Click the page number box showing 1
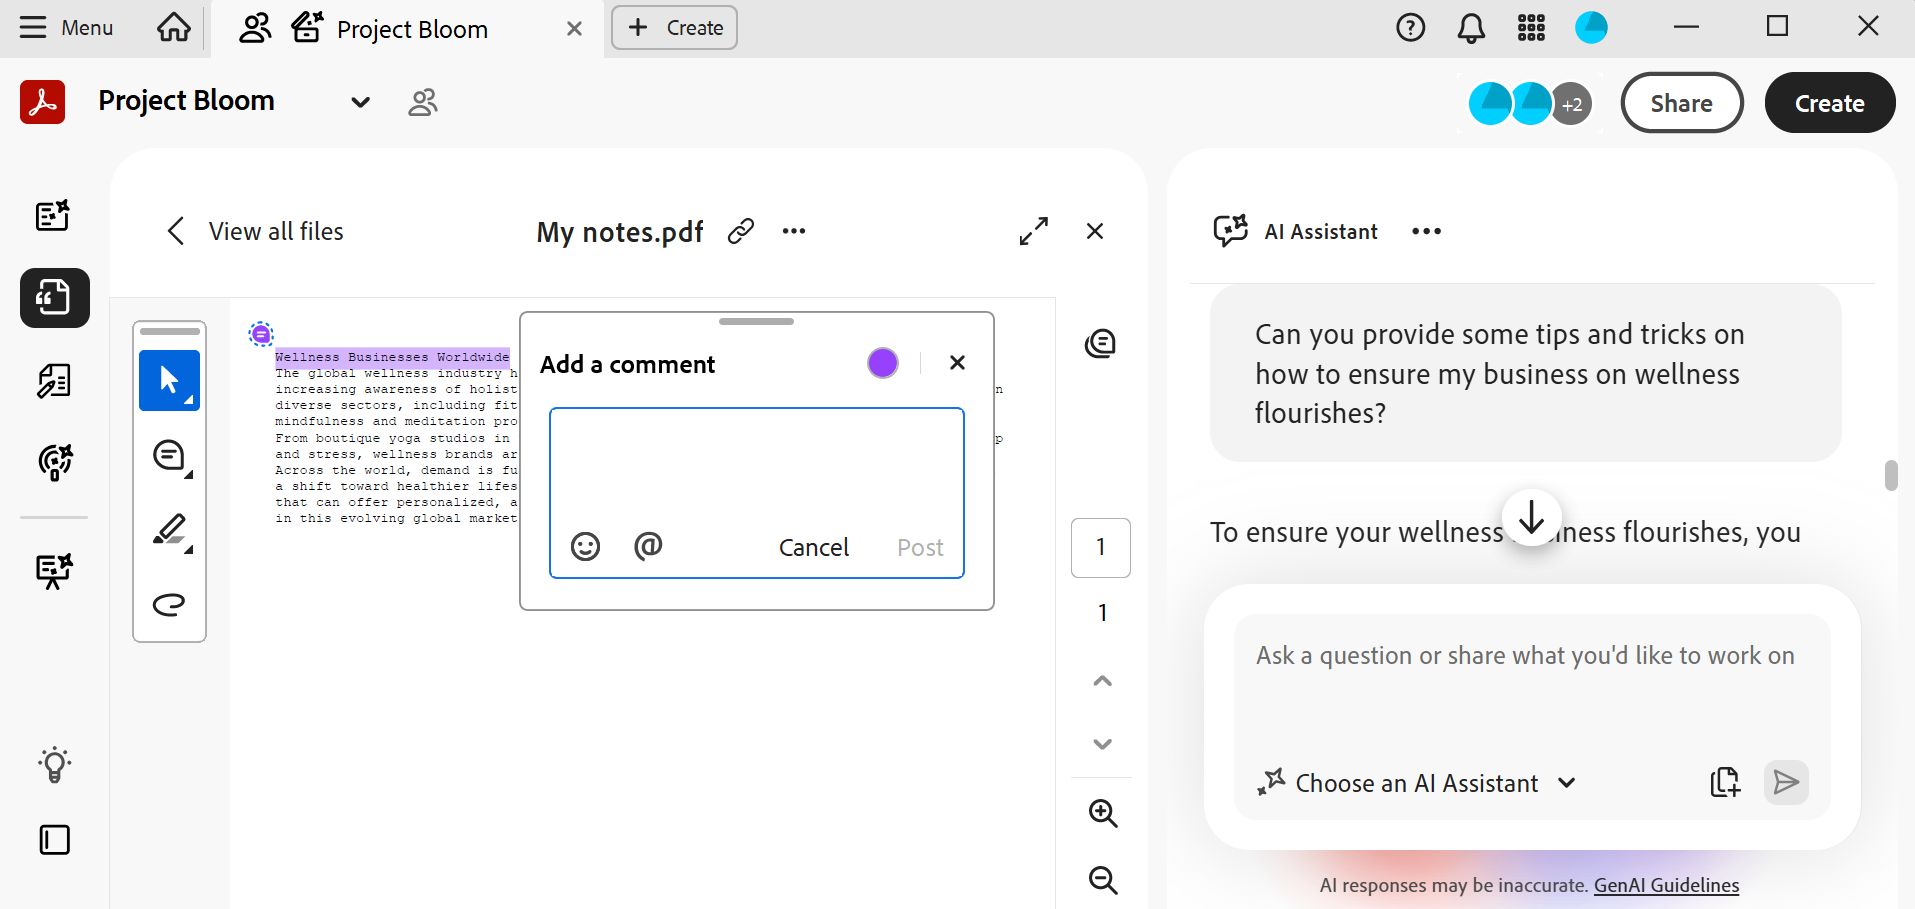Image resolution: width=1915 pixels, height=909 pixels. pos(1101,547)
